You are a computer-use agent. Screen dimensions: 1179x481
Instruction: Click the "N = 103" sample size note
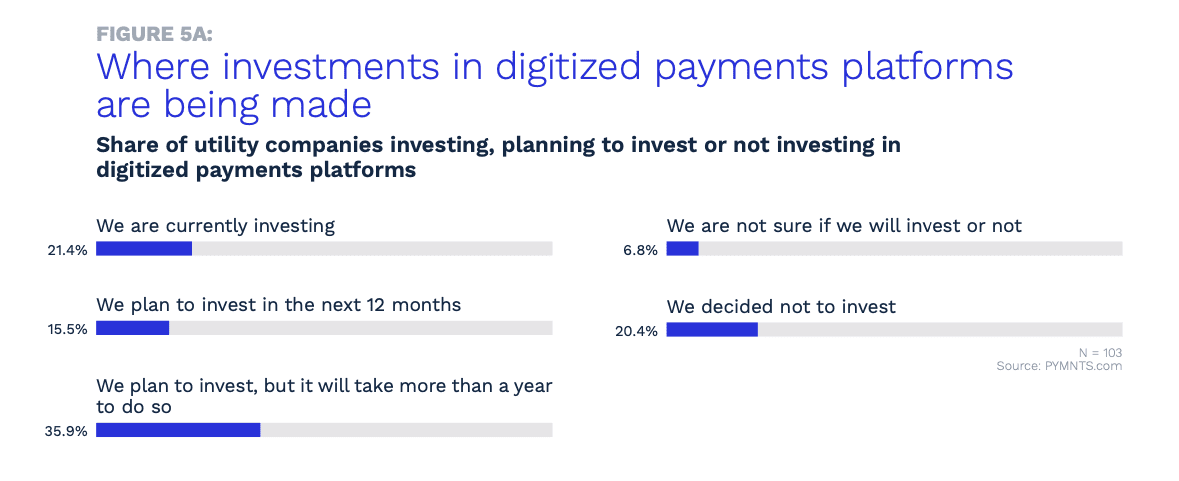point(1100,353)
